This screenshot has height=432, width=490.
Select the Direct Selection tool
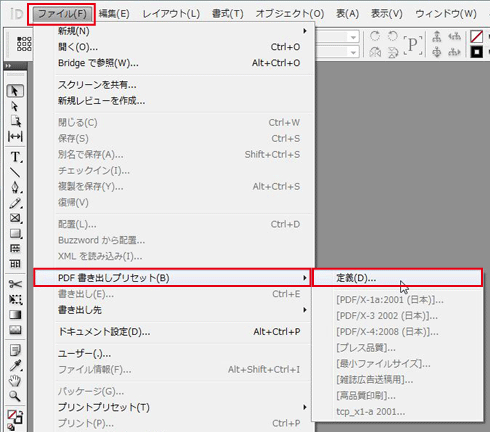pyautogui.click(x=15, y=106)
